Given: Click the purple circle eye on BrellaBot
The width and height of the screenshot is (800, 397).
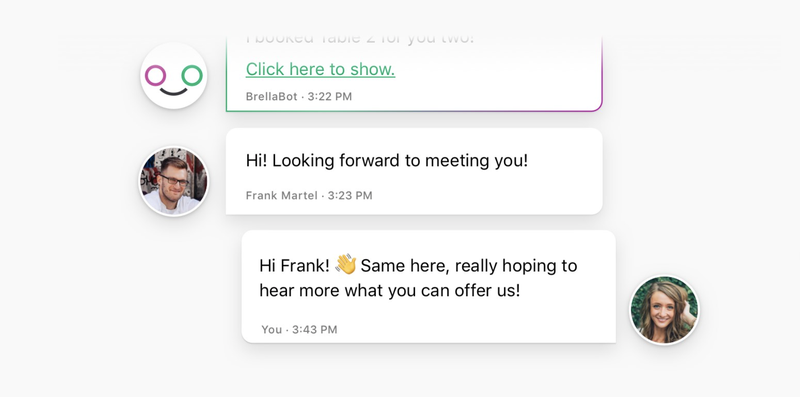Looking at the screenshot, I should click(155, 76).
